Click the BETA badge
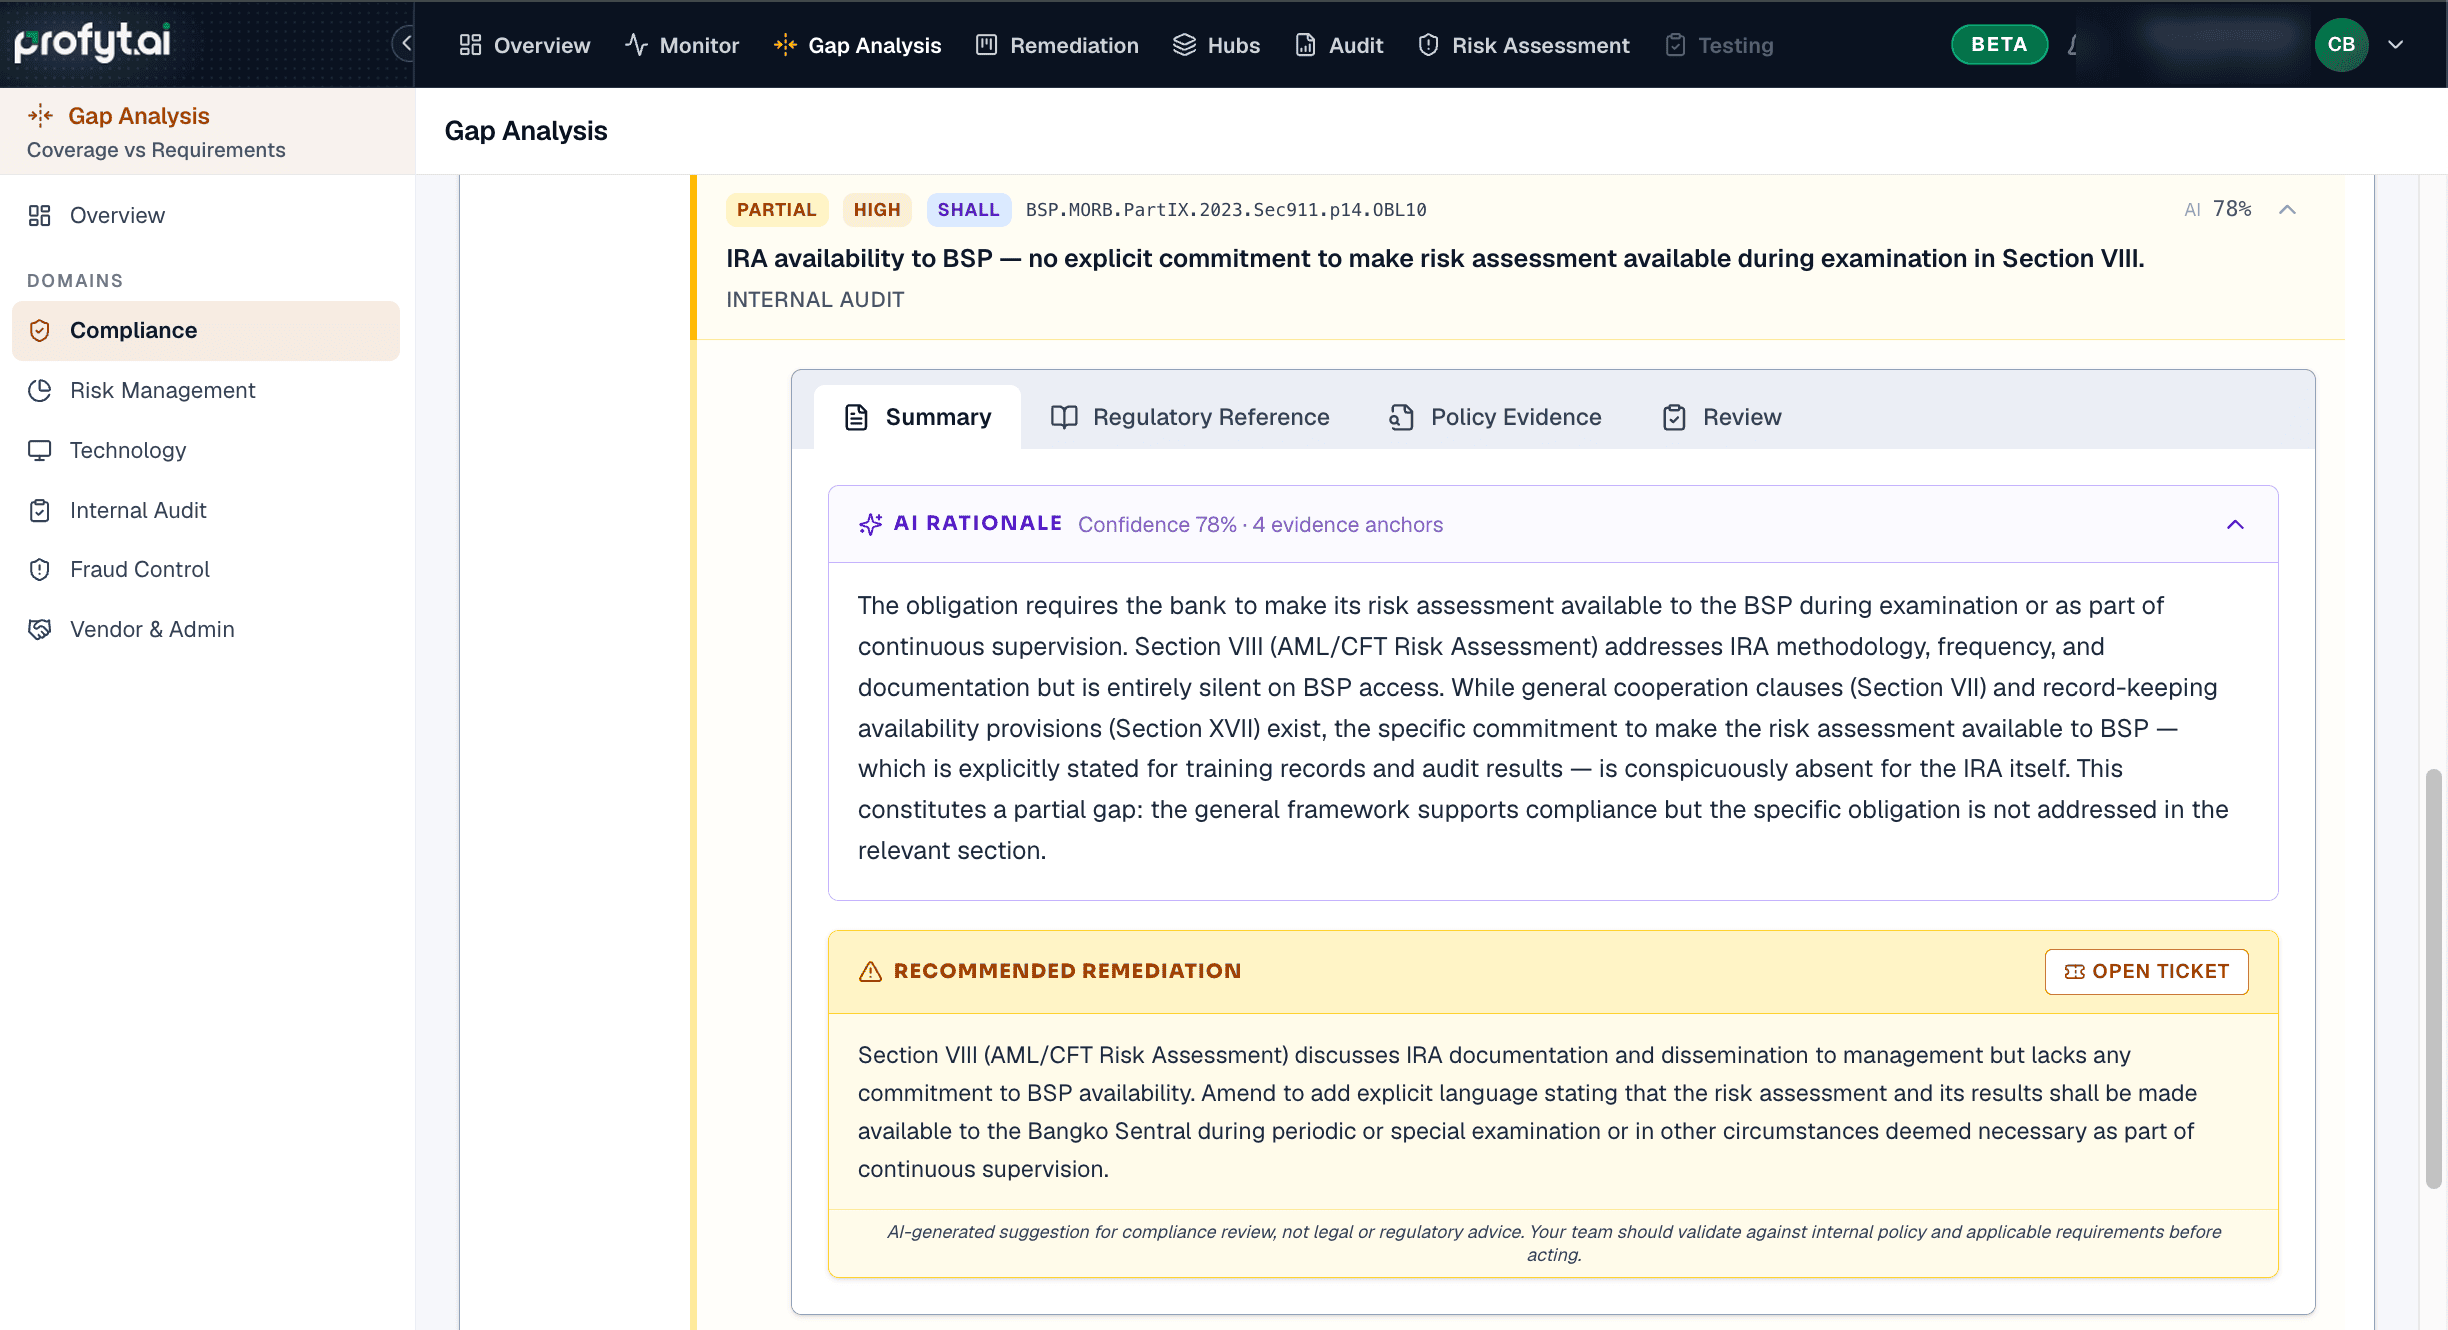 [1999, 45]
